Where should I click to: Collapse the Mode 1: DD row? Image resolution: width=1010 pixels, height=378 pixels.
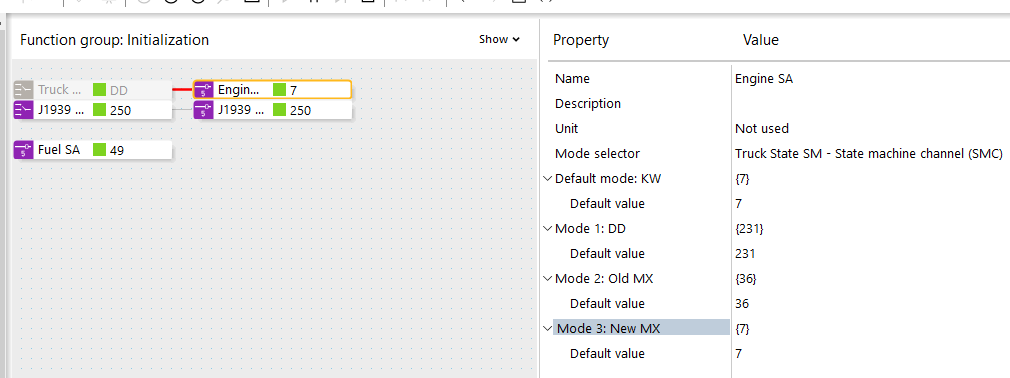click(548, 229)
